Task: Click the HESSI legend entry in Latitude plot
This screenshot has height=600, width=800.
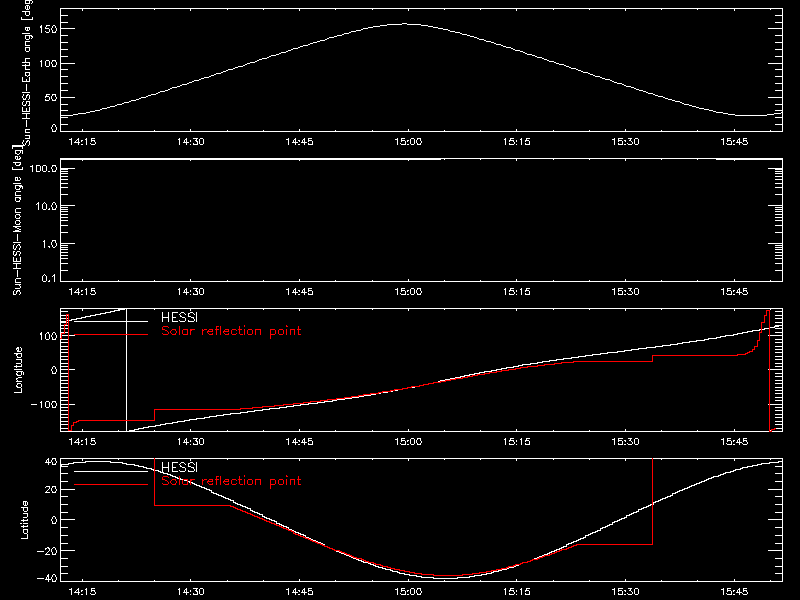Action: click(179, 467)
